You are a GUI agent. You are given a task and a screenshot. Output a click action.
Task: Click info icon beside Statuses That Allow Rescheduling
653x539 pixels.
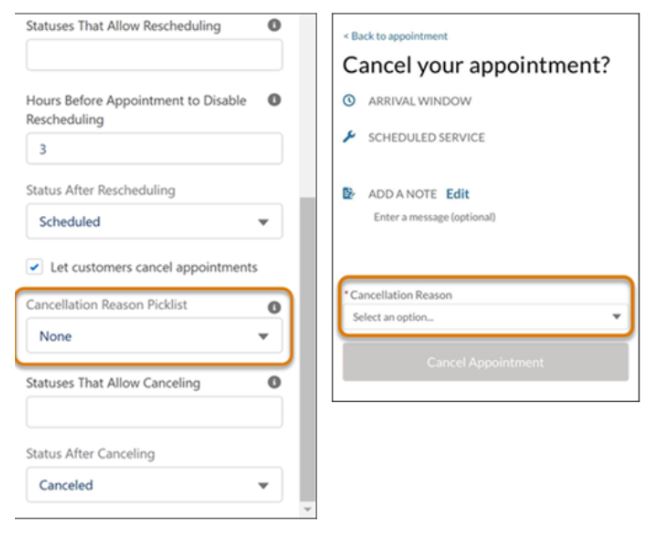(x=271, y=22)
